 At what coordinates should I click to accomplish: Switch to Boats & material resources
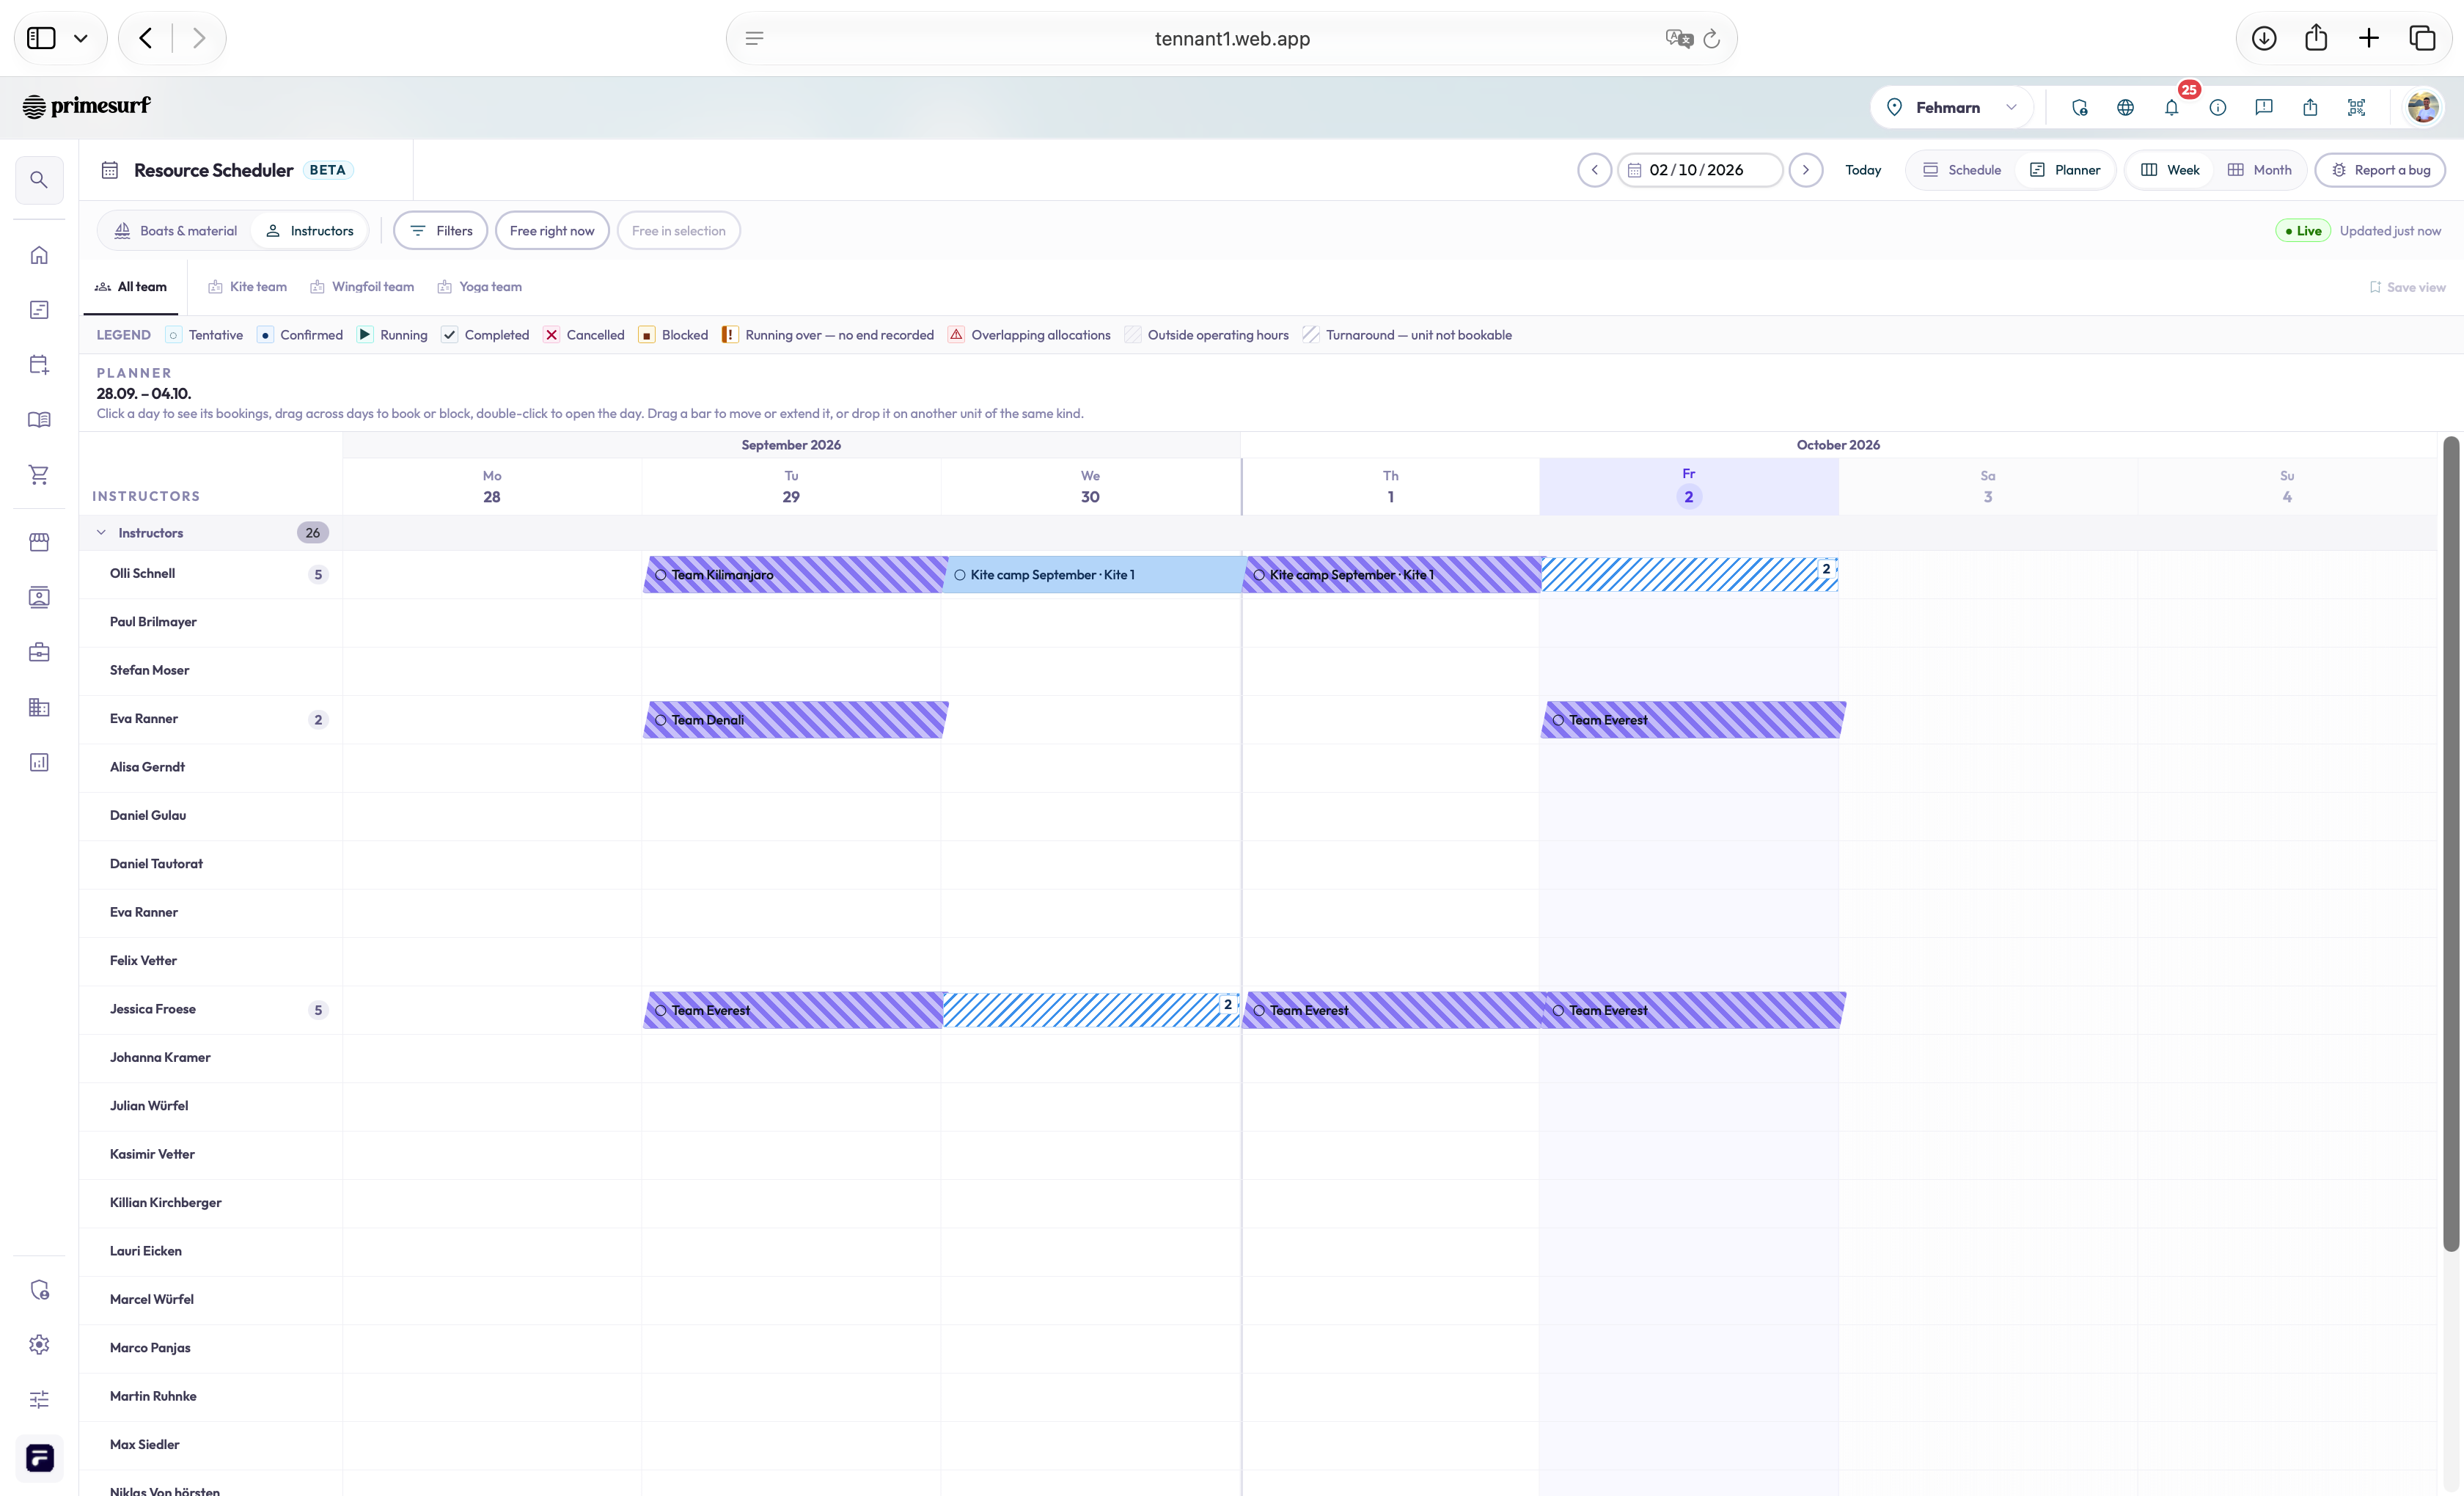pos(176,231)
